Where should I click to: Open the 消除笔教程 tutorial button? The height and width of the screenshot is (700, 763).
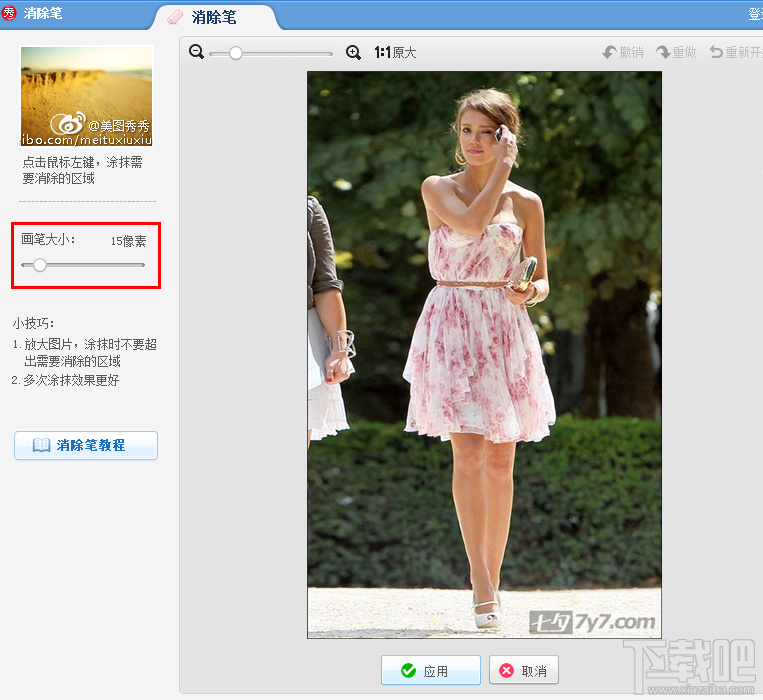point(86,445)
